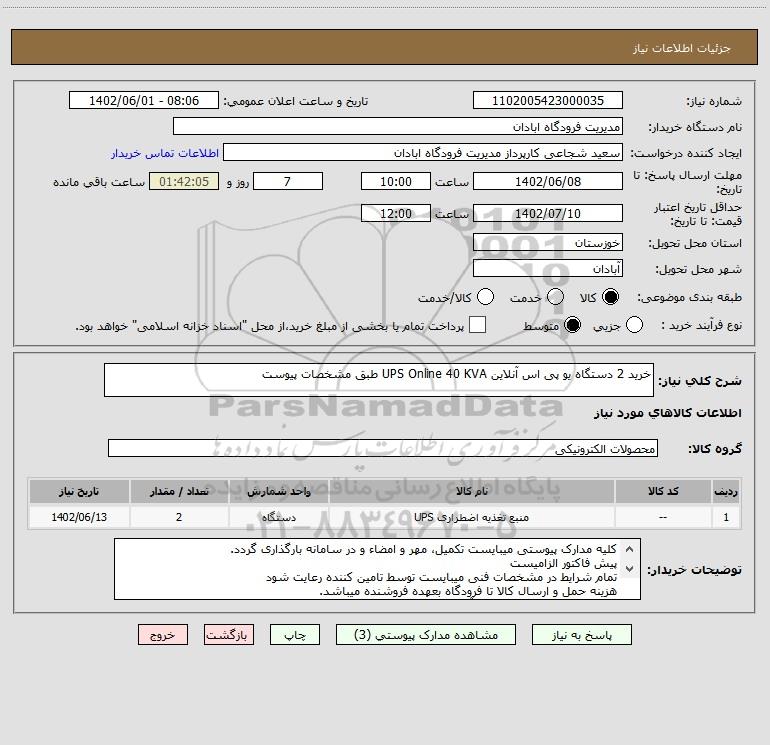Click the remaining days field 7
Screen dimensions: 770x745
coord(287,181)
